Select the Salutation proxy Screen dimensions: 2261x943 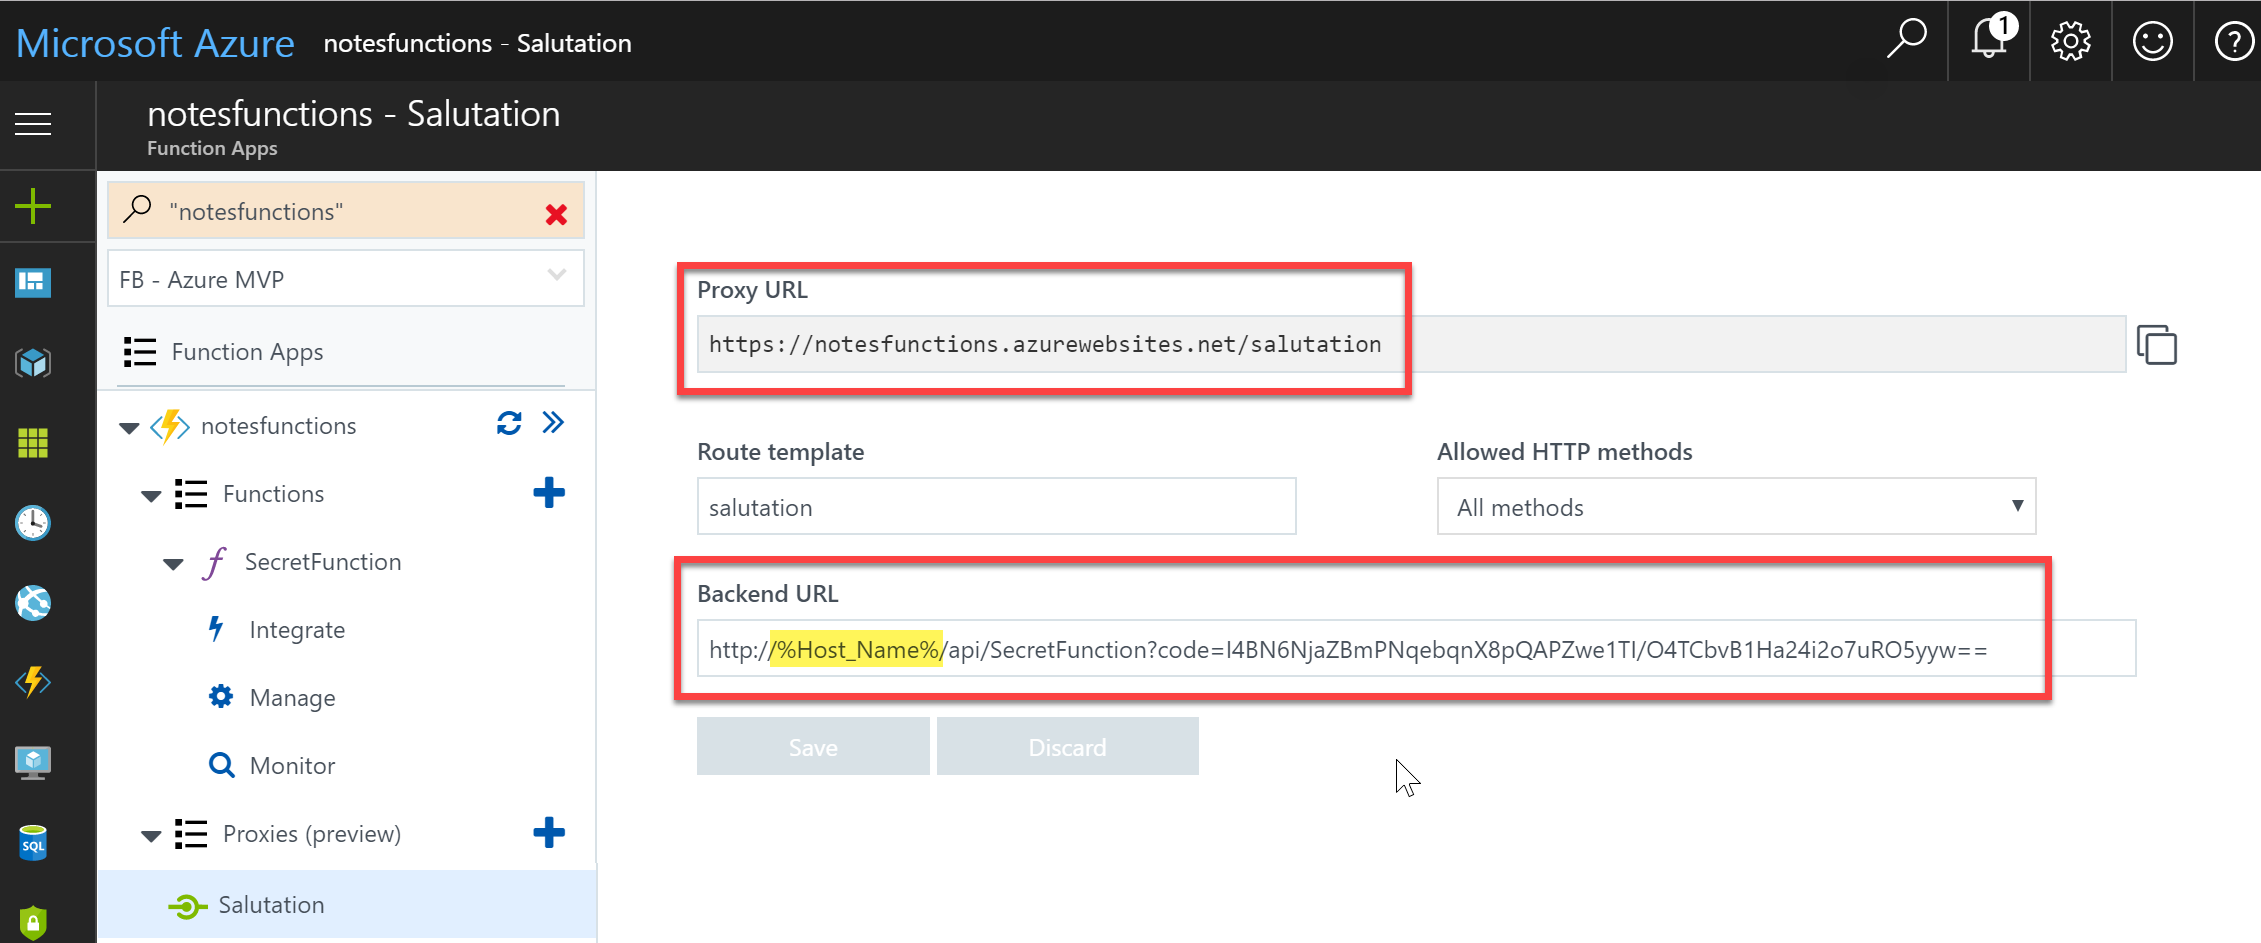pos(347,905)
